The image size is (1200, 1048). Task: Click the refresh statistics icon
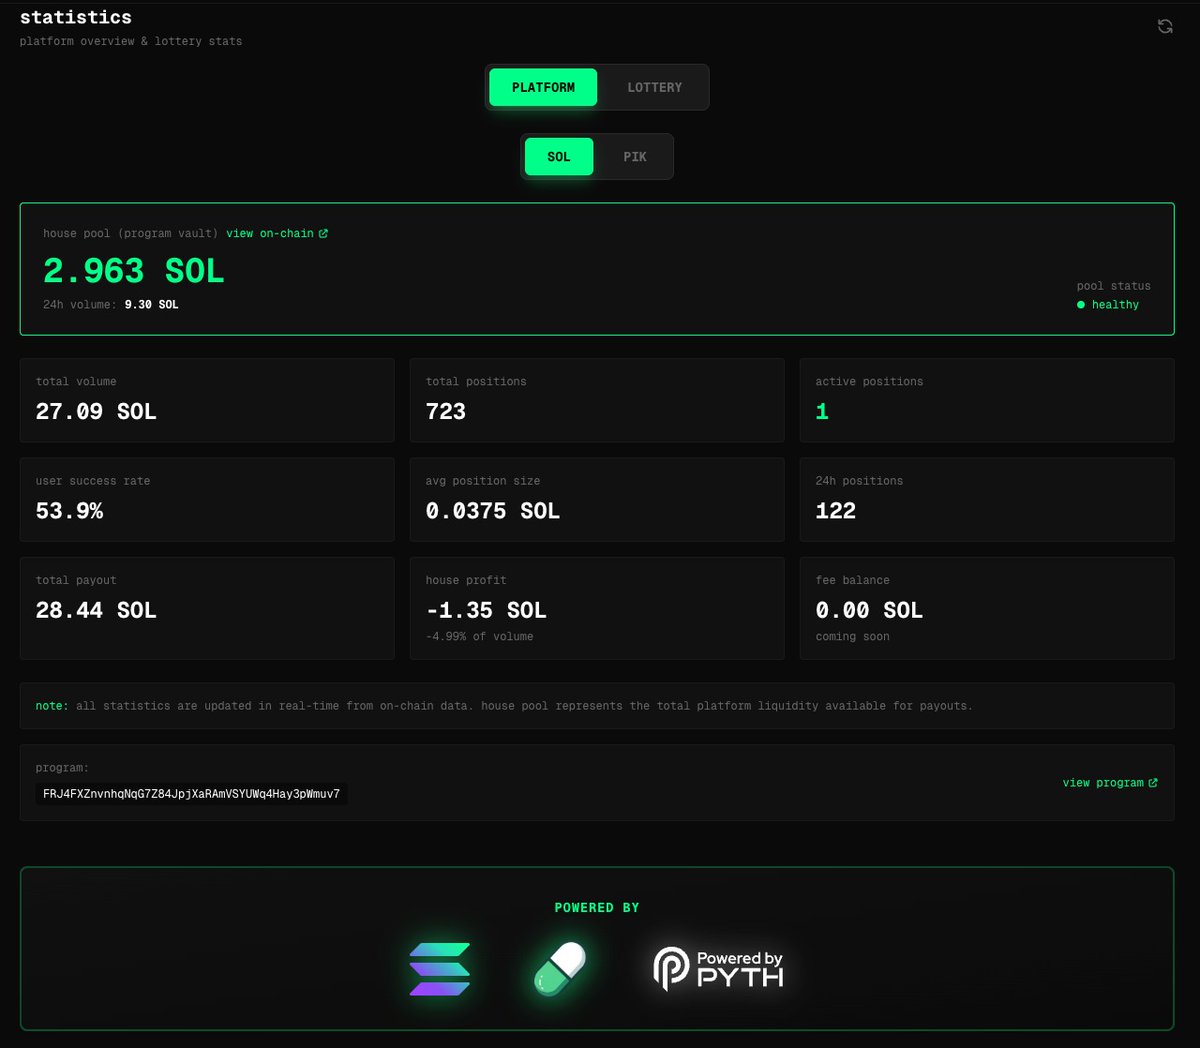1165,27
